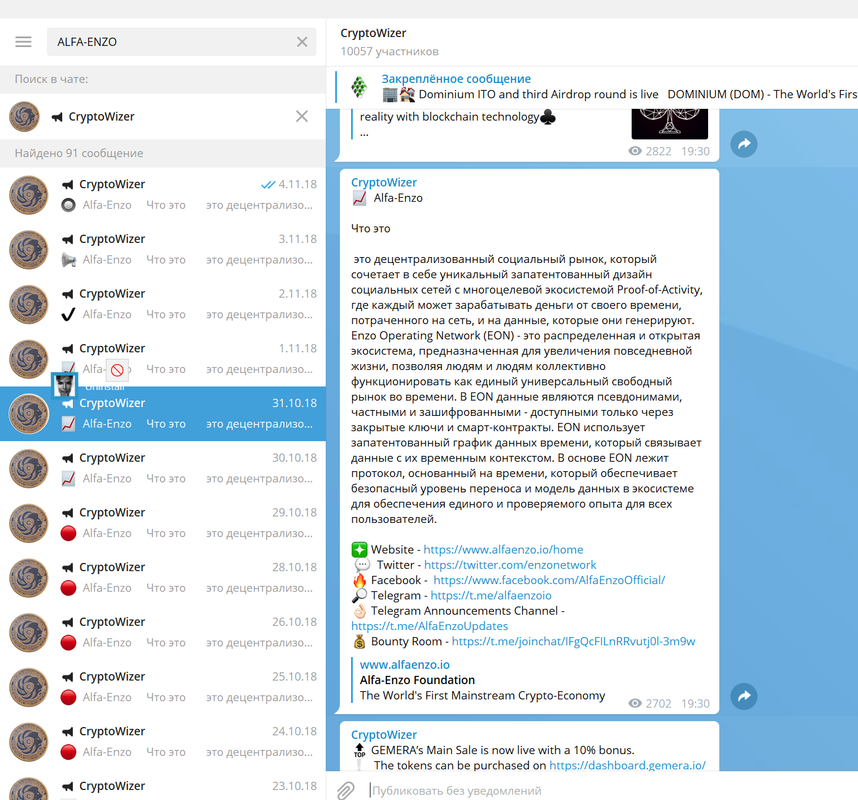Click the megaphone channel icon on 30.10.18 result
Viewport: 858px width, 800px height.
[x=67, y=458]
